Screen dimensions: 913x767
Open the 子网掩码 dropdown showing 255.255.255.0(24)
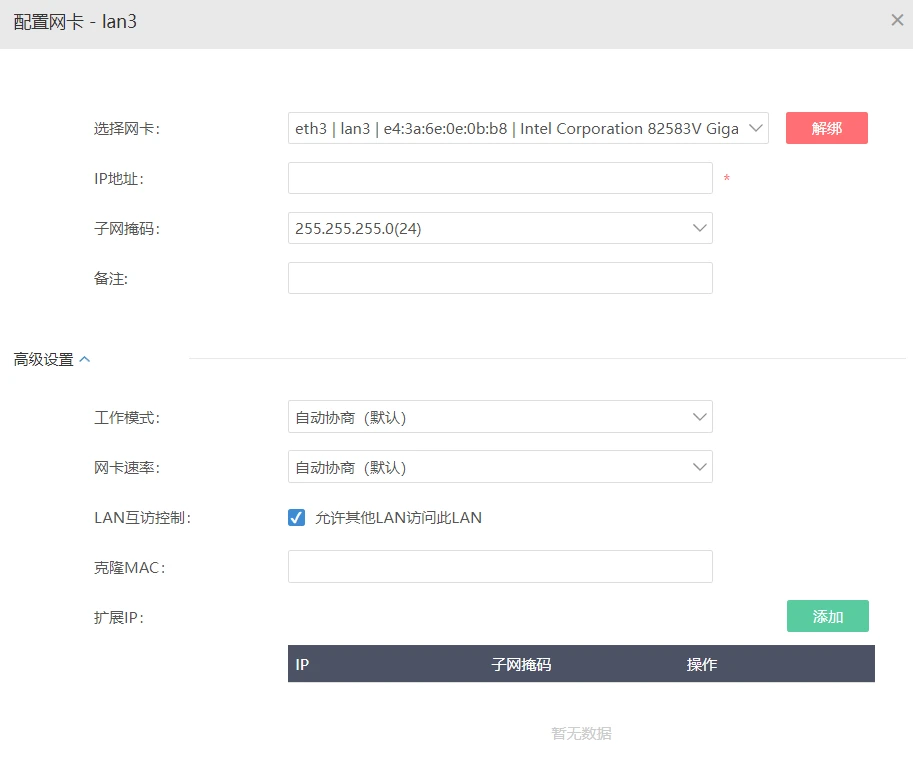(500, 228)
